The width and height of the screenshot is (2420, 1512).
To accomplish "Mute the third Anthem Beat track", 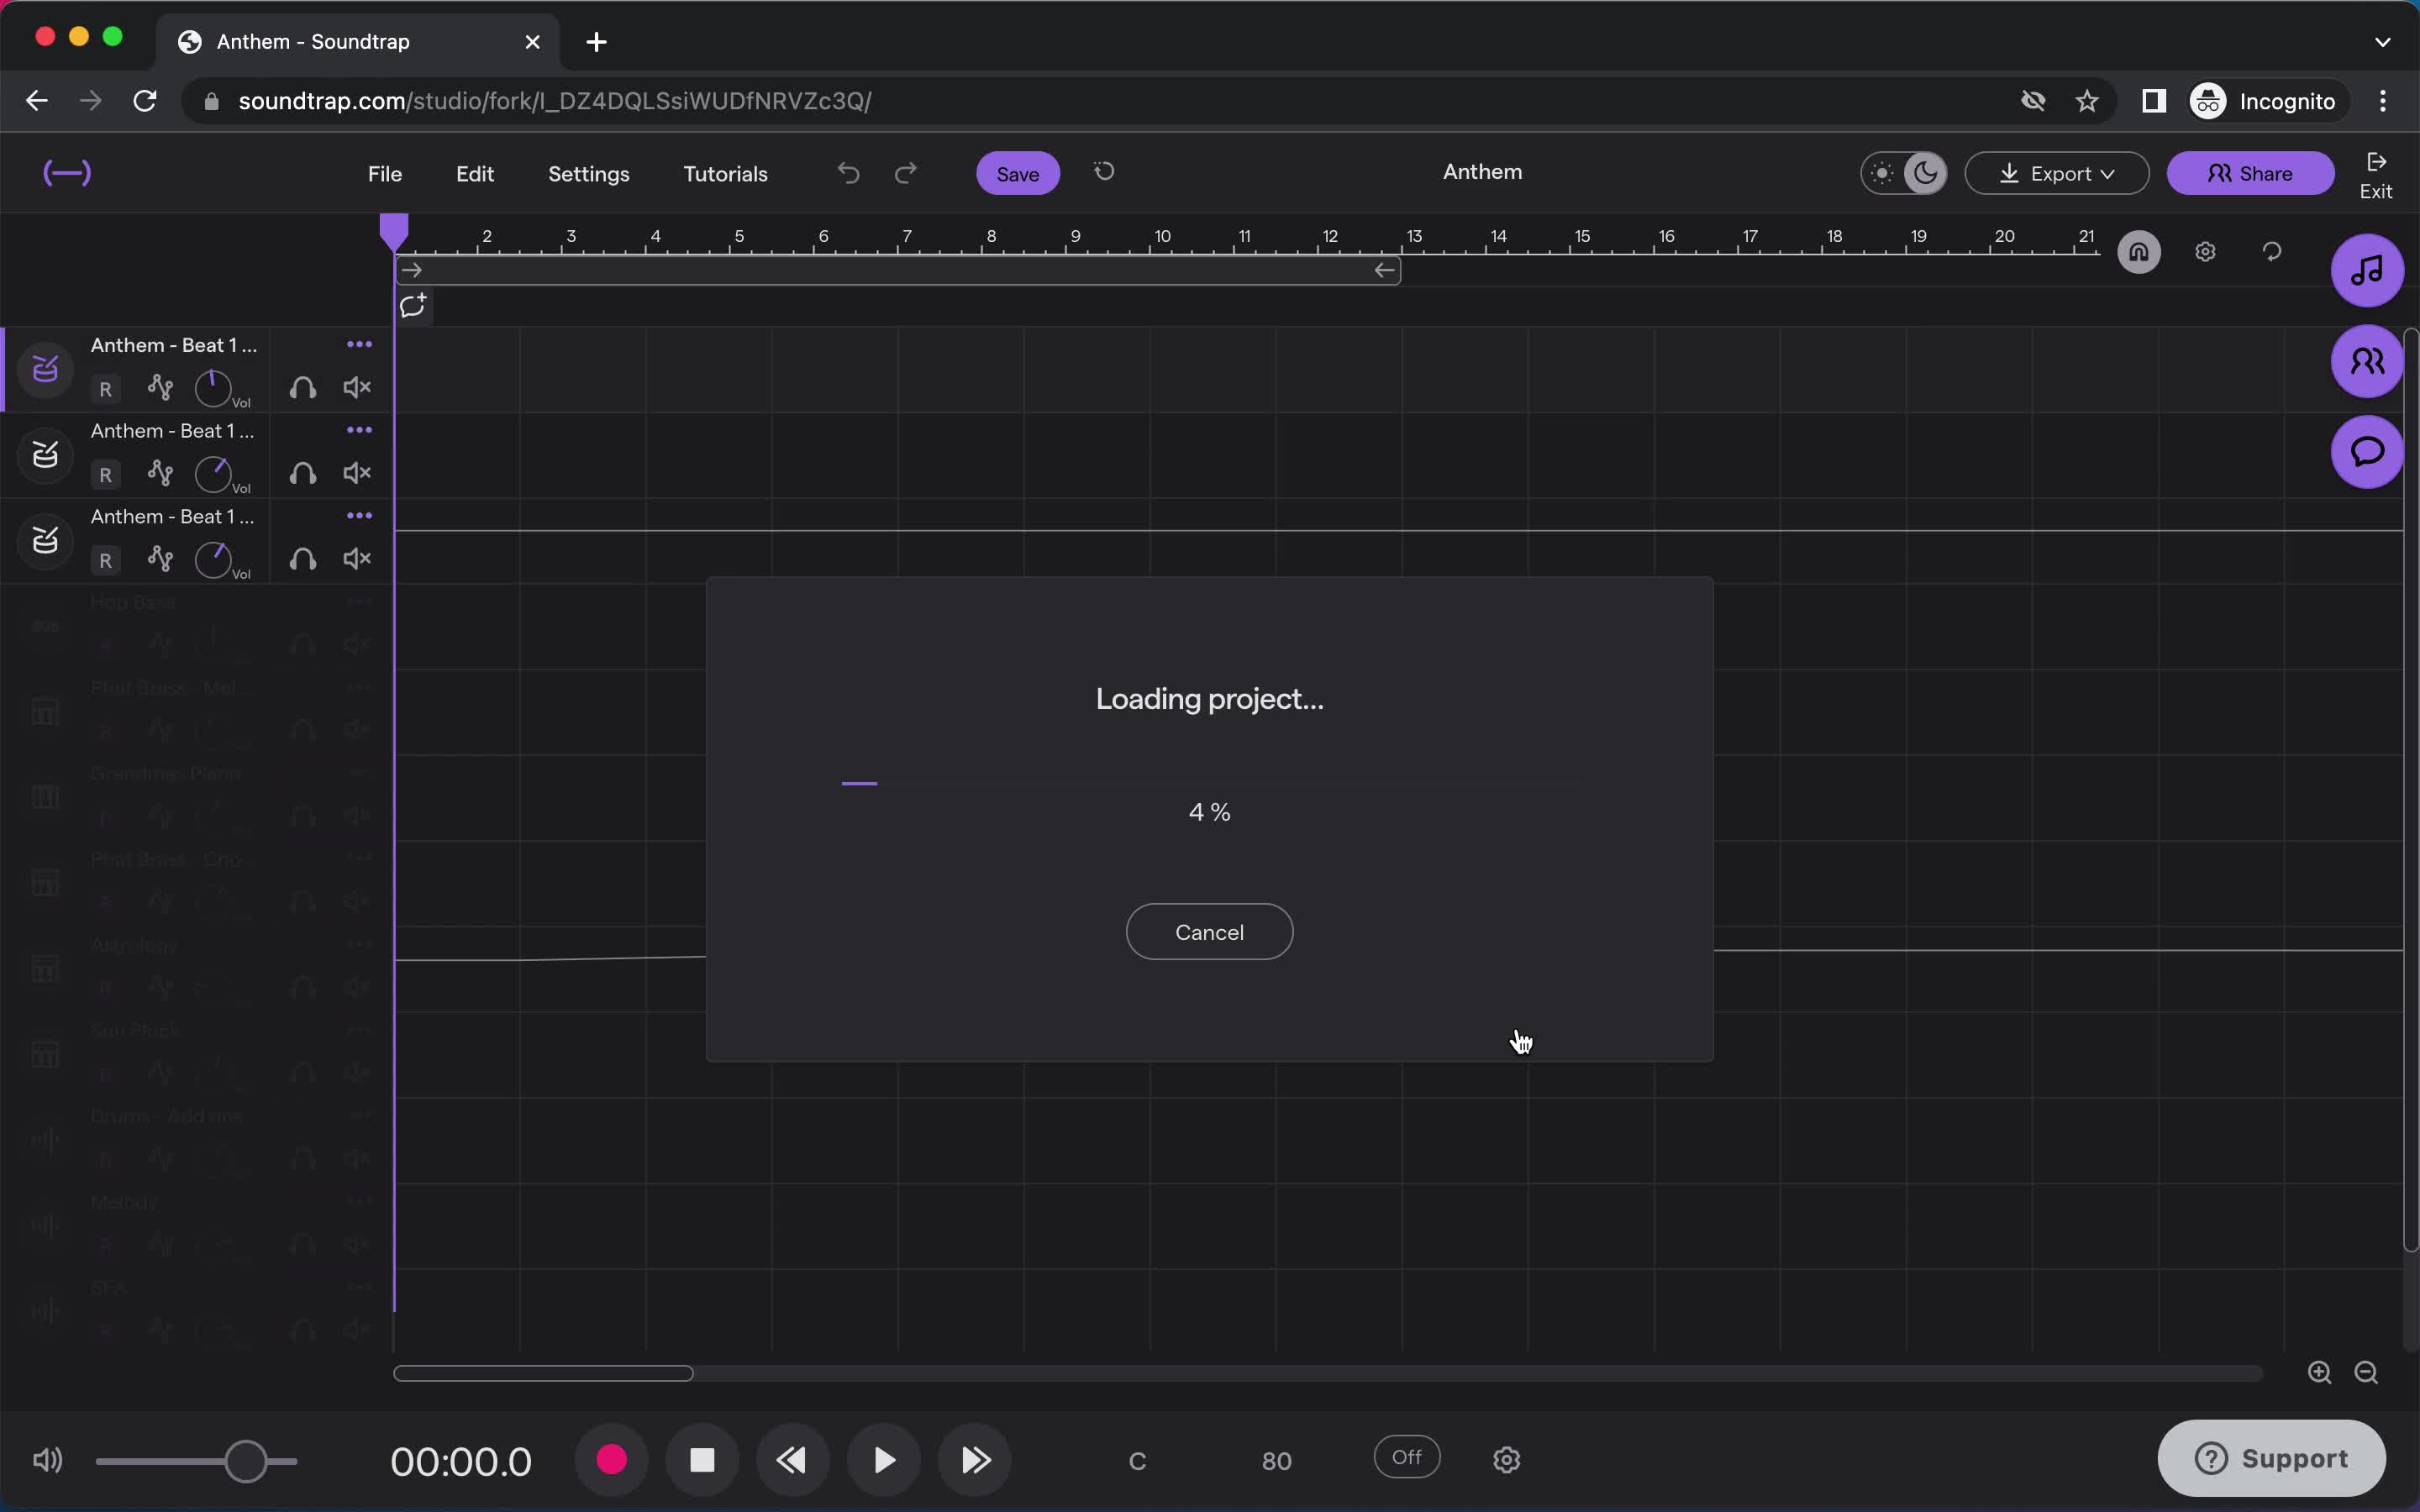I will point(357,559).
